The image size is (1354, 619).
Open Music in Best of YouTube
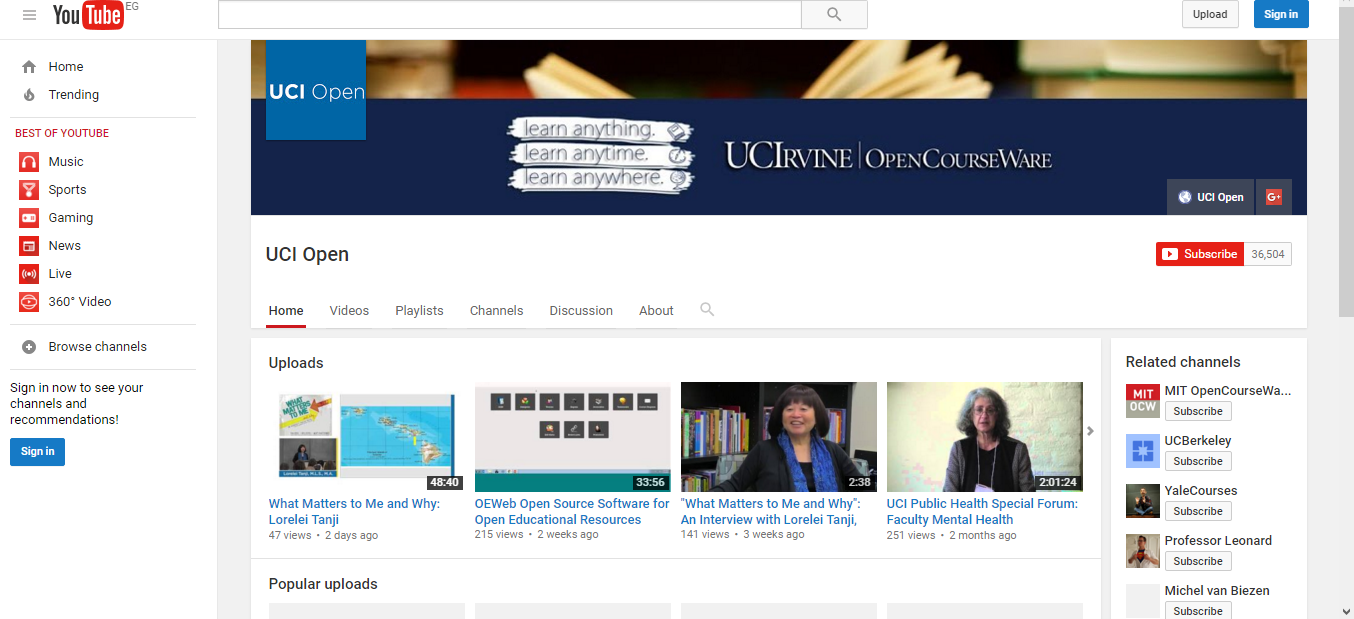pyautogui.click(x=66, y=162)
